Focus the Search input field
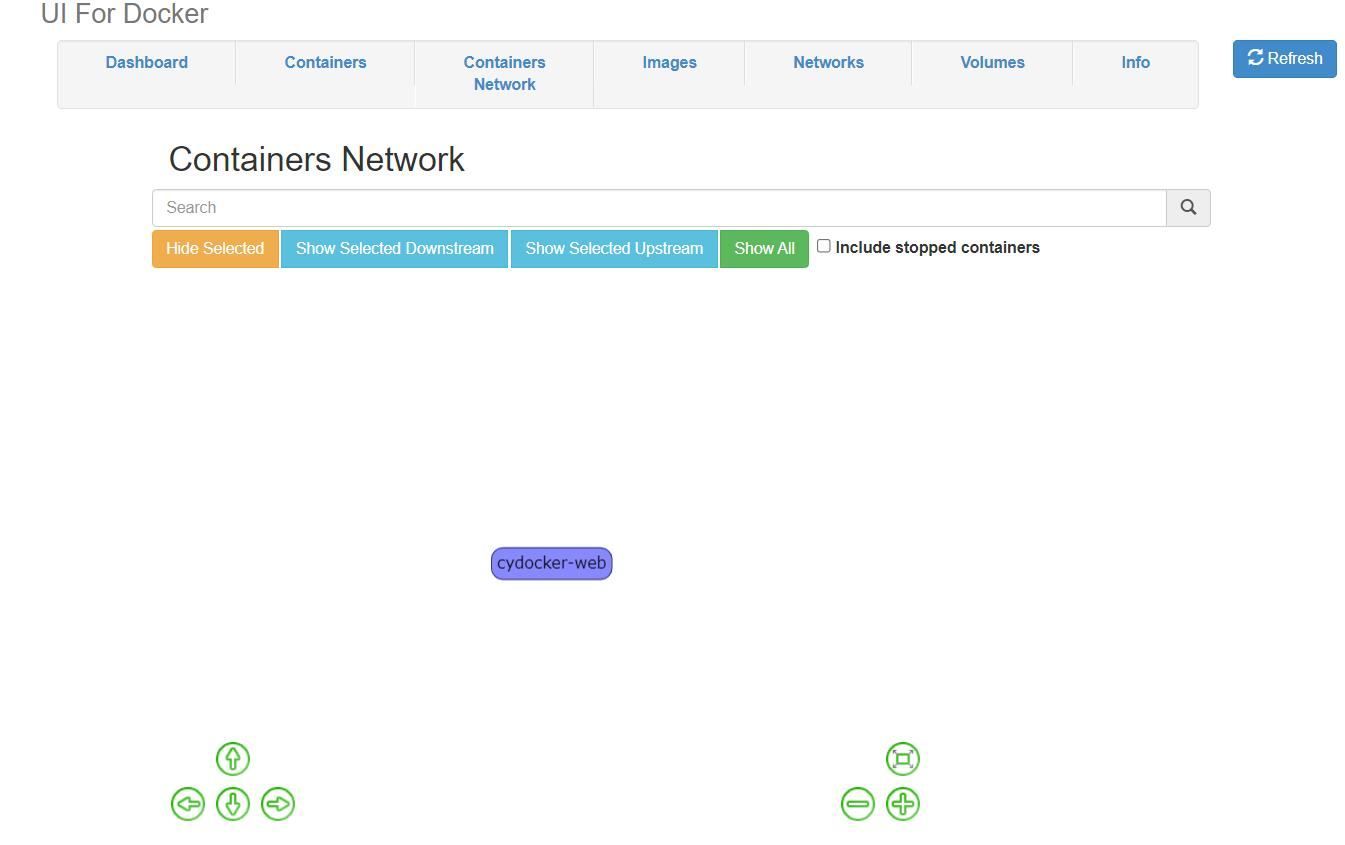Image resolution: width=1345 pixels, height=845 pixels. coord(659,208)
